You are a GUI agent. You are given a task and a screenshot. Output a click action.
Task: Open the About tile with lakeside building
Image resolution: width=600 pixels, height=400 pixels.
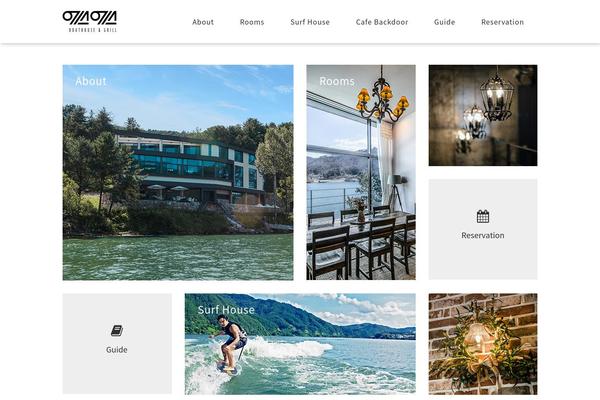[178, 173]
